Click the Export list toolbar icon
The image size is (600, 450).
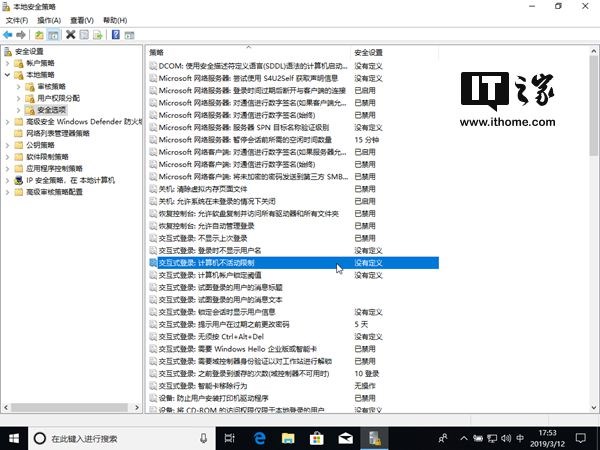(98, 35)
